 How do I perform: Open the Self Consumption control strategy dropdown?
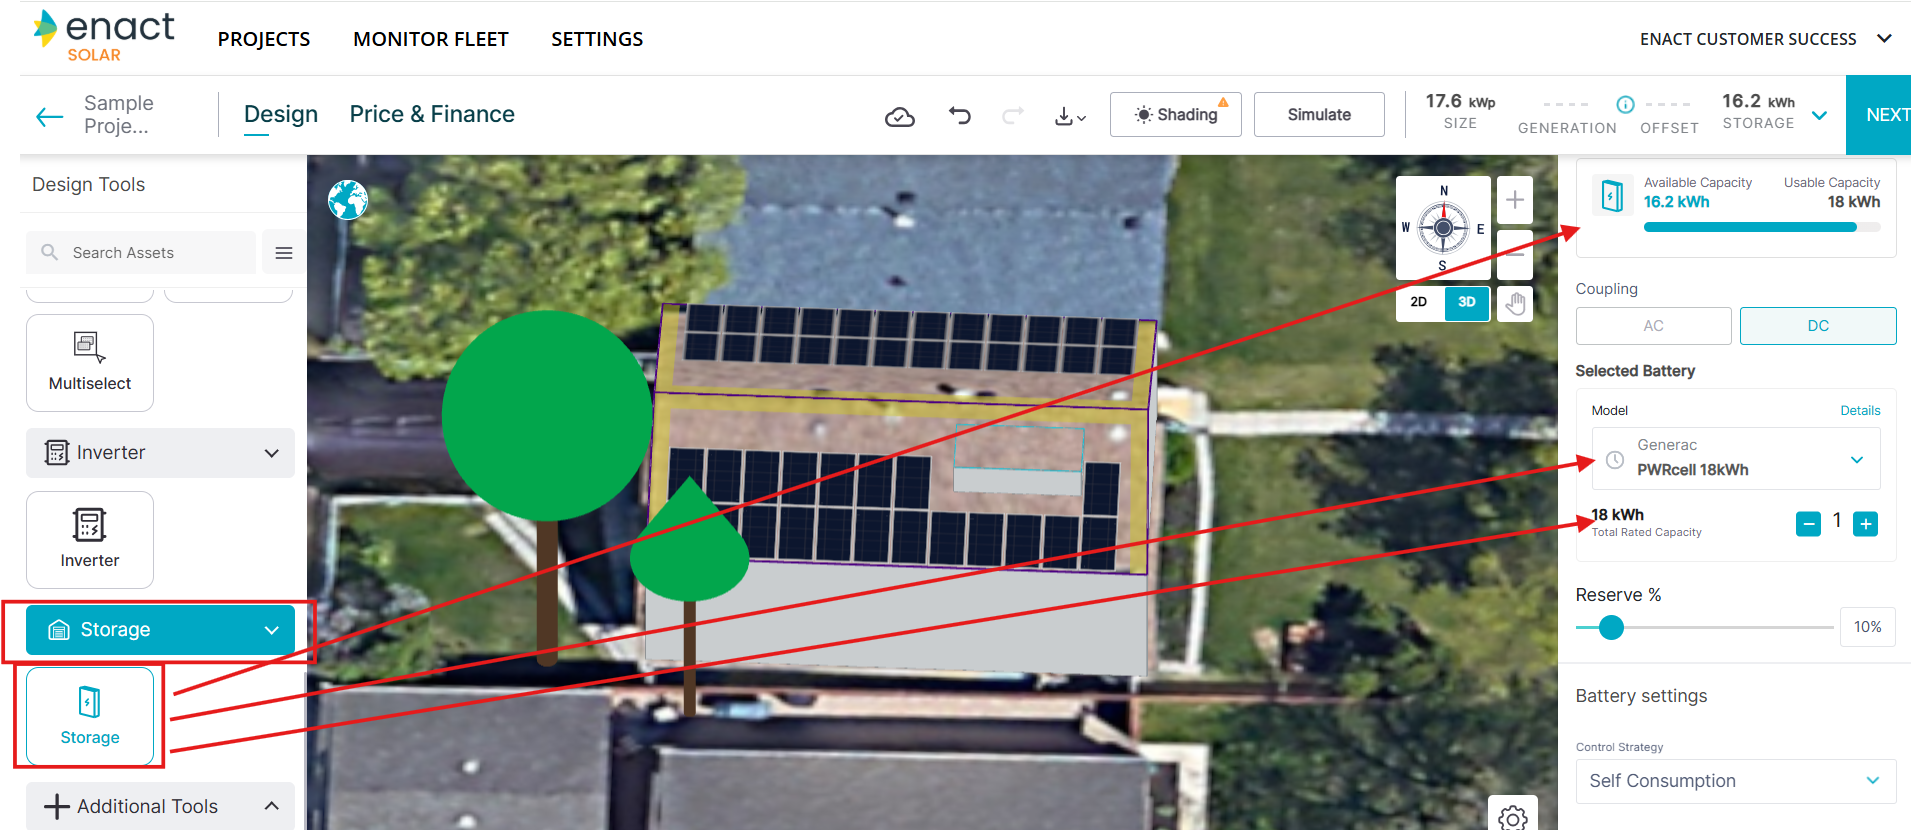coord(1736,781)
